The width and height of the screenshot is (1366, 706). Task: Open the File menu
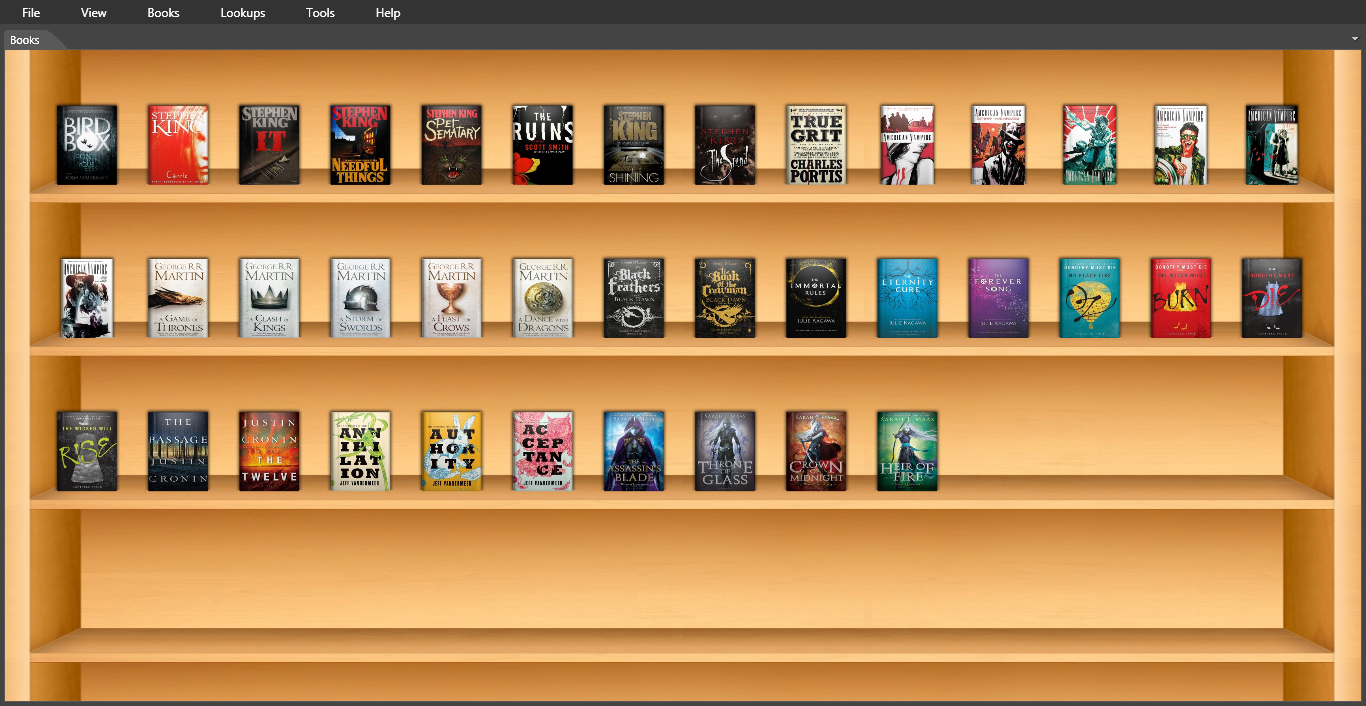tap(31, 13)
